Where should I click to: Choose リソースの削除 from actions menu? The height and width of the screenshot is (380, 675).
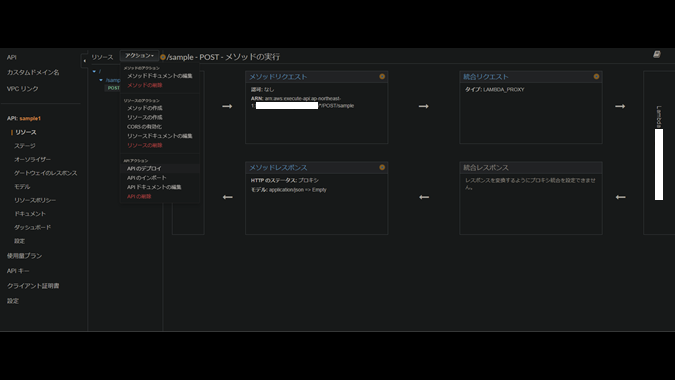145,145
